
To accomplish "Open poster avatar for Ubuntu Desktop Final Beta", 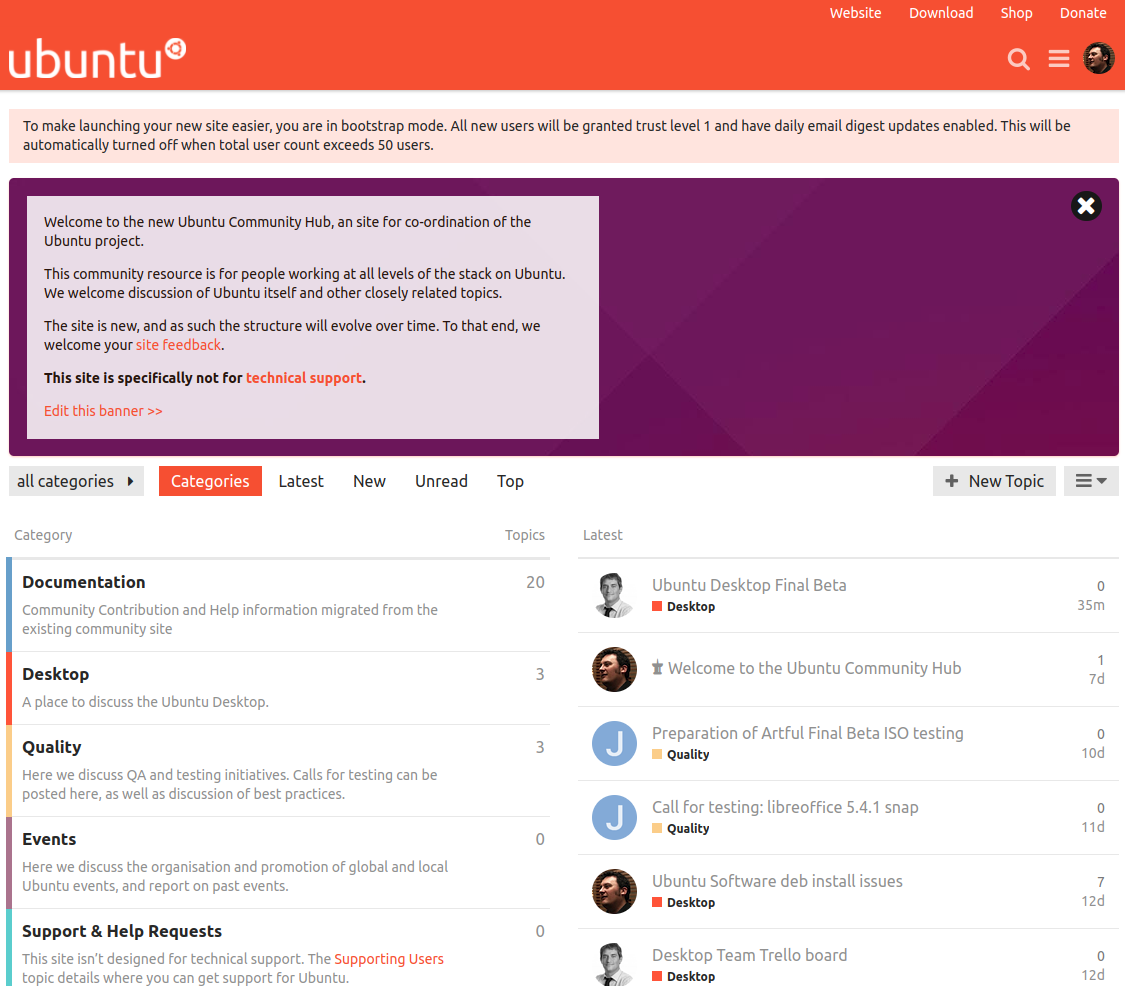I will coord(614,595).
